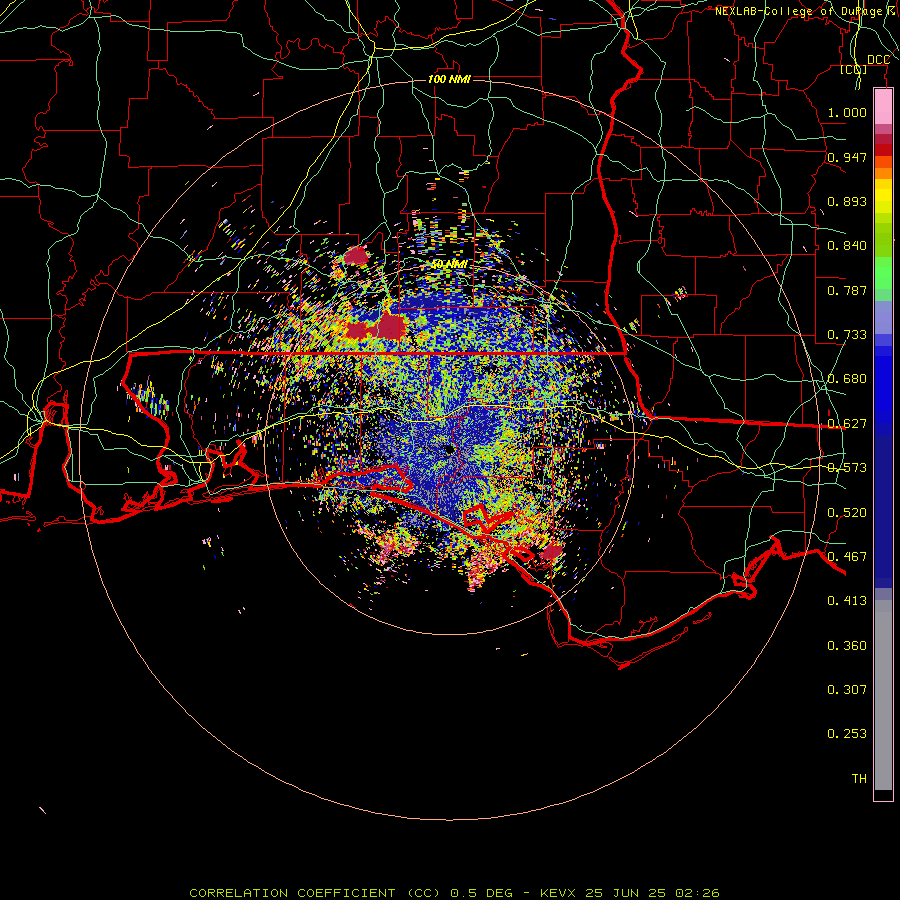Click the 0.733 legend value
Screen dimensions: 900x900
pos(847,335)
